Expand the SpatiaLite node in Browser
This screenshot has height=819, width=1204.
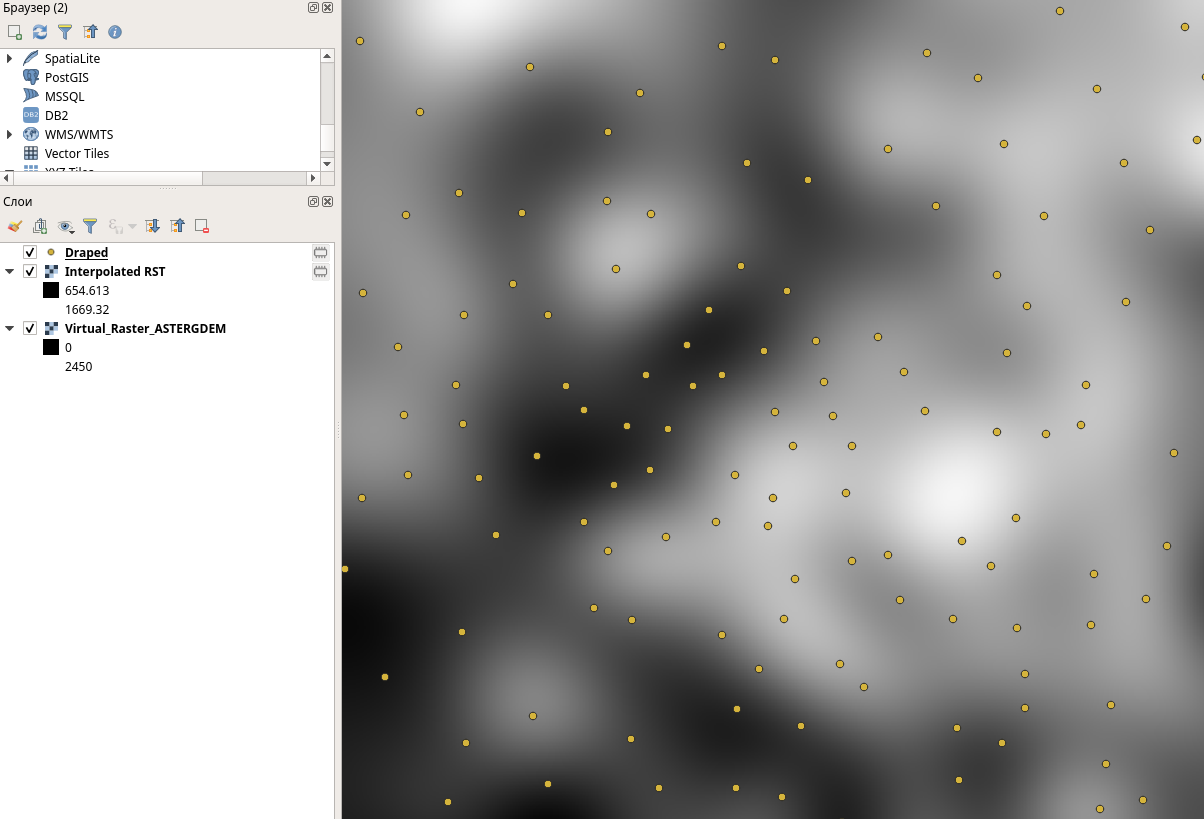pos(10,59)
